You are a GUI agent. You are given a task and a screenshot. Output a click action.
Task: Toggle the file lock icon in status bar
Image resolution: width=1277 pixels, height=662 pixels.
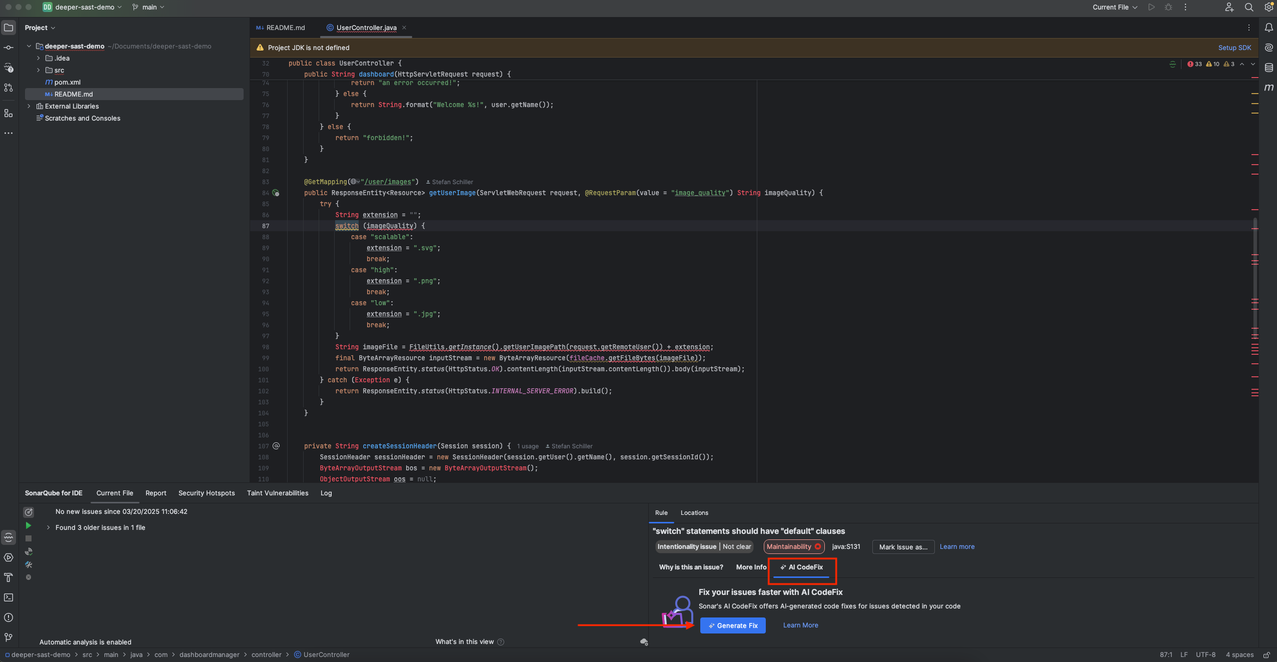pyautogui.click(x=1267, y=655)
